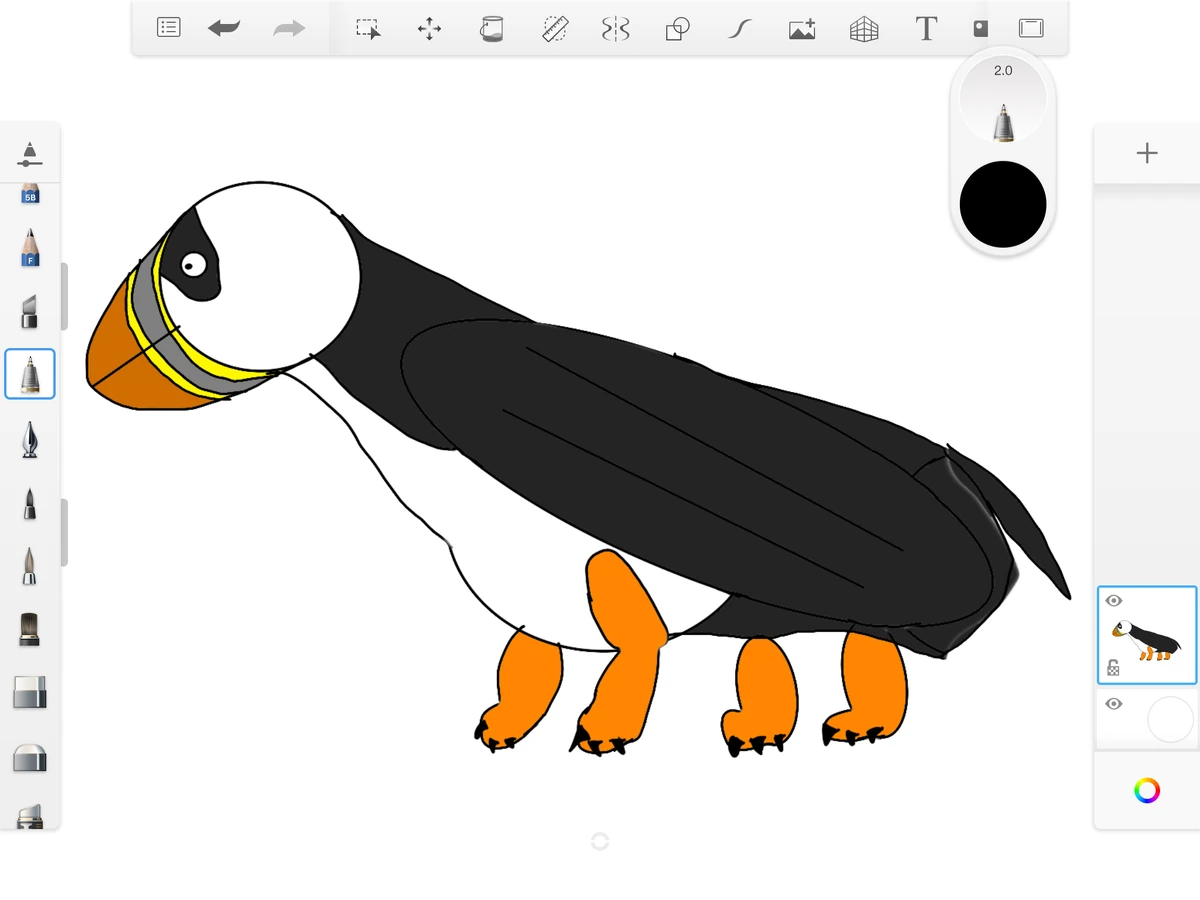The width and height of the screenshot is (1200, 900).
Task: Open the Text tool
Action: coord(925,29)
